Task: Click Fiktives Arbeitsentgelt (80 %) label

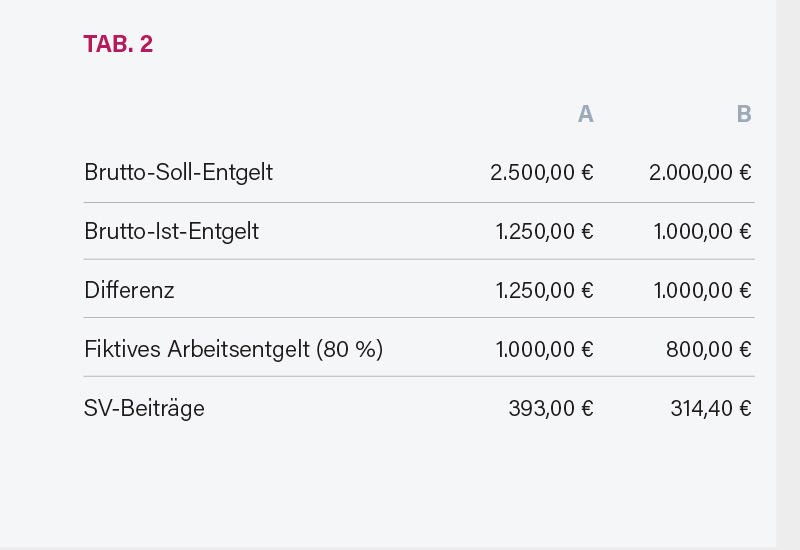Action: (x=233, y=349)
